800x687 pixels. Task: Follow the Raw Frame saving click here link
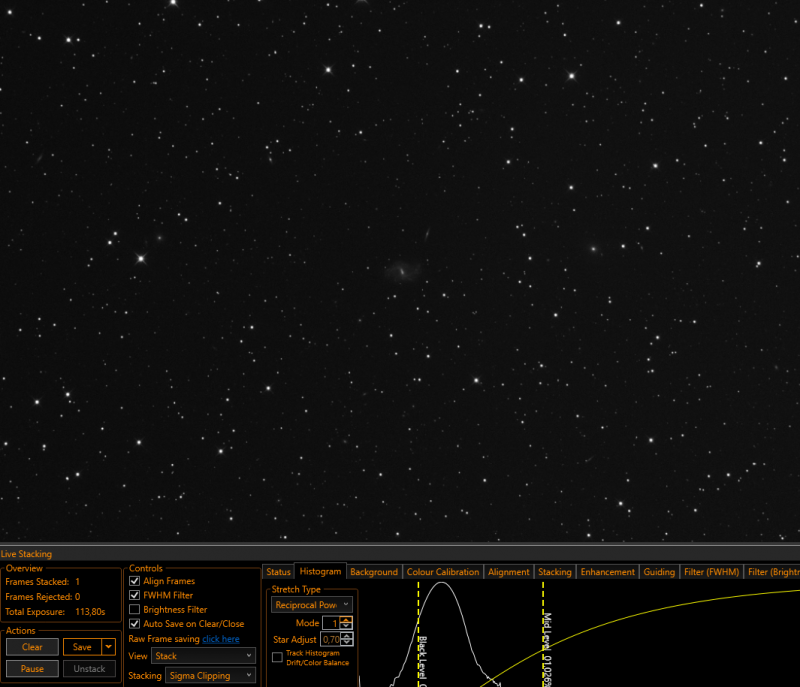[x=221, y=639]
